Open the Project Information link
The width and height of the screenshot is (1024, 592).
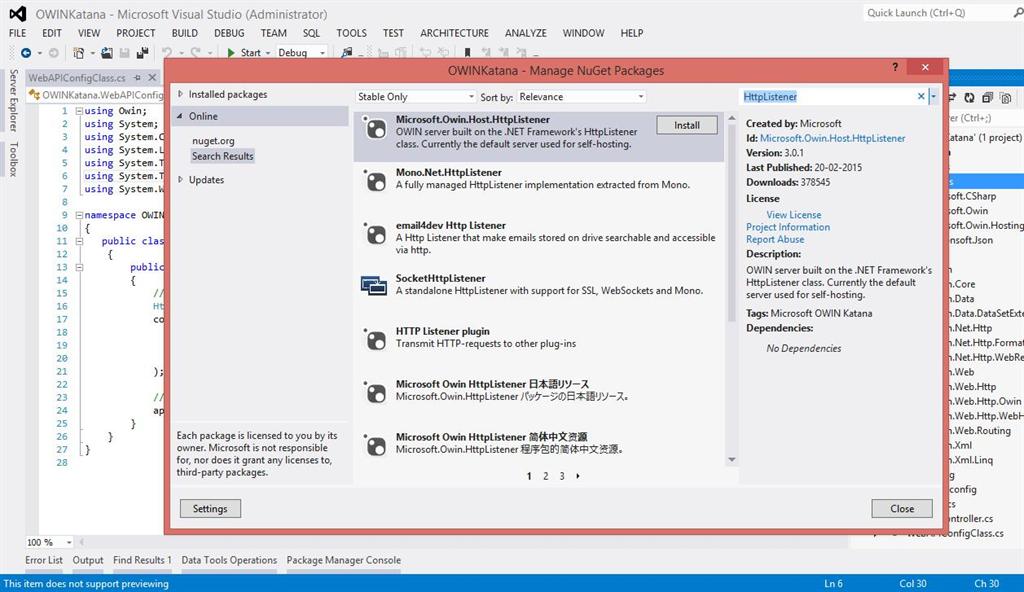(788, 227)
